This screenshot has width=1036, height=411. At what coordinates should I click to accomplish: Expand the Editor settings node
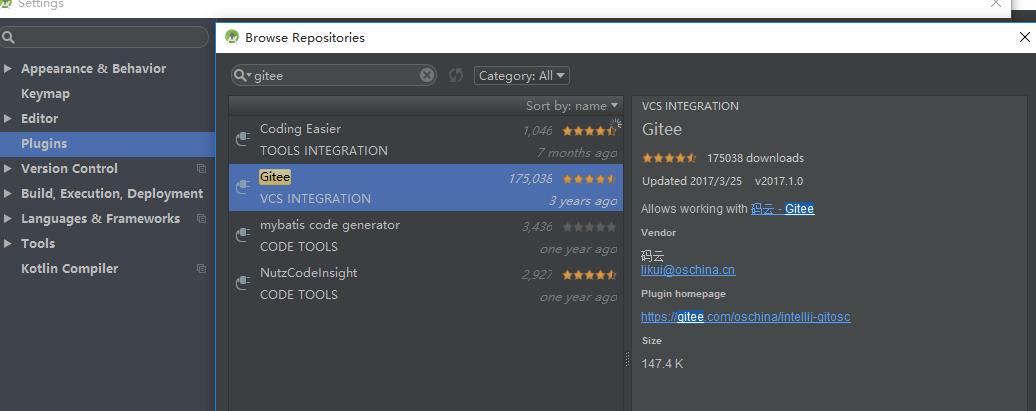(x=8, y=119)
